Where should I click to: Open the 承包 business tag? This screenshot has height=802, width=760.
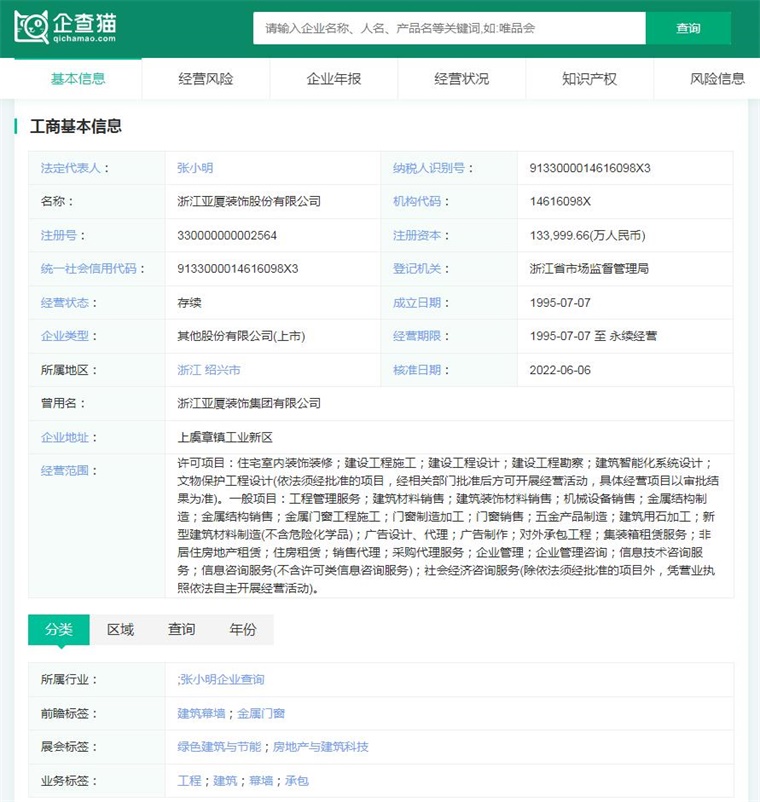coord(297,781)
